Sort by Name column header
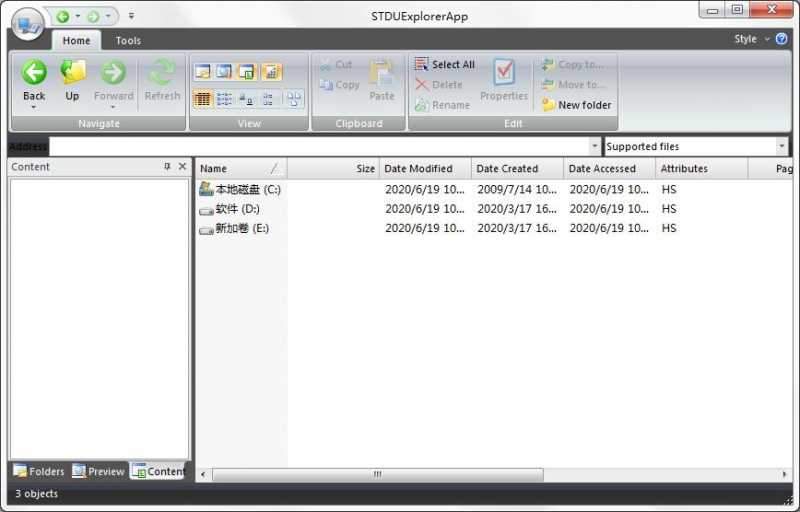The width and height of the screenshot is (800, 512). point(241,169)
